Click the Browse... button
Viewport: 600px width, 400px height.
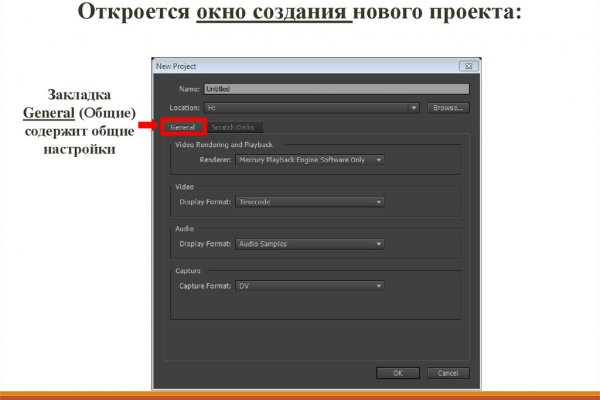tap(448, 107)
